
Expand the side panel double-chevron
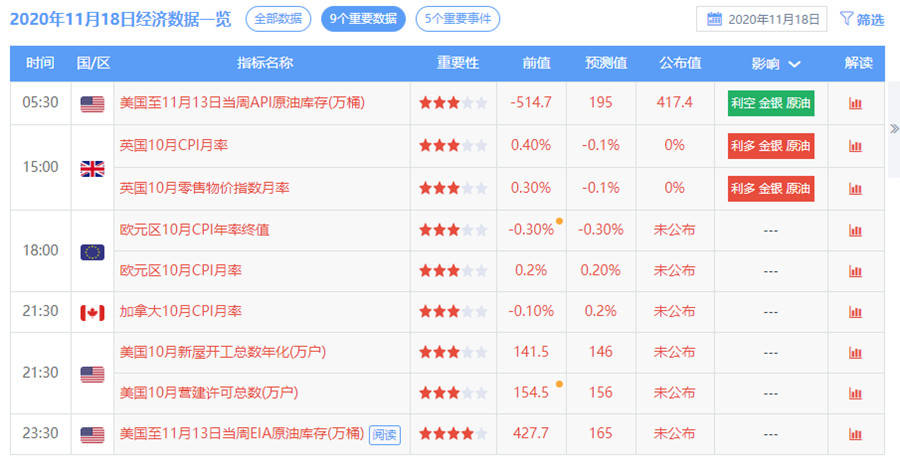coord(894,129)
